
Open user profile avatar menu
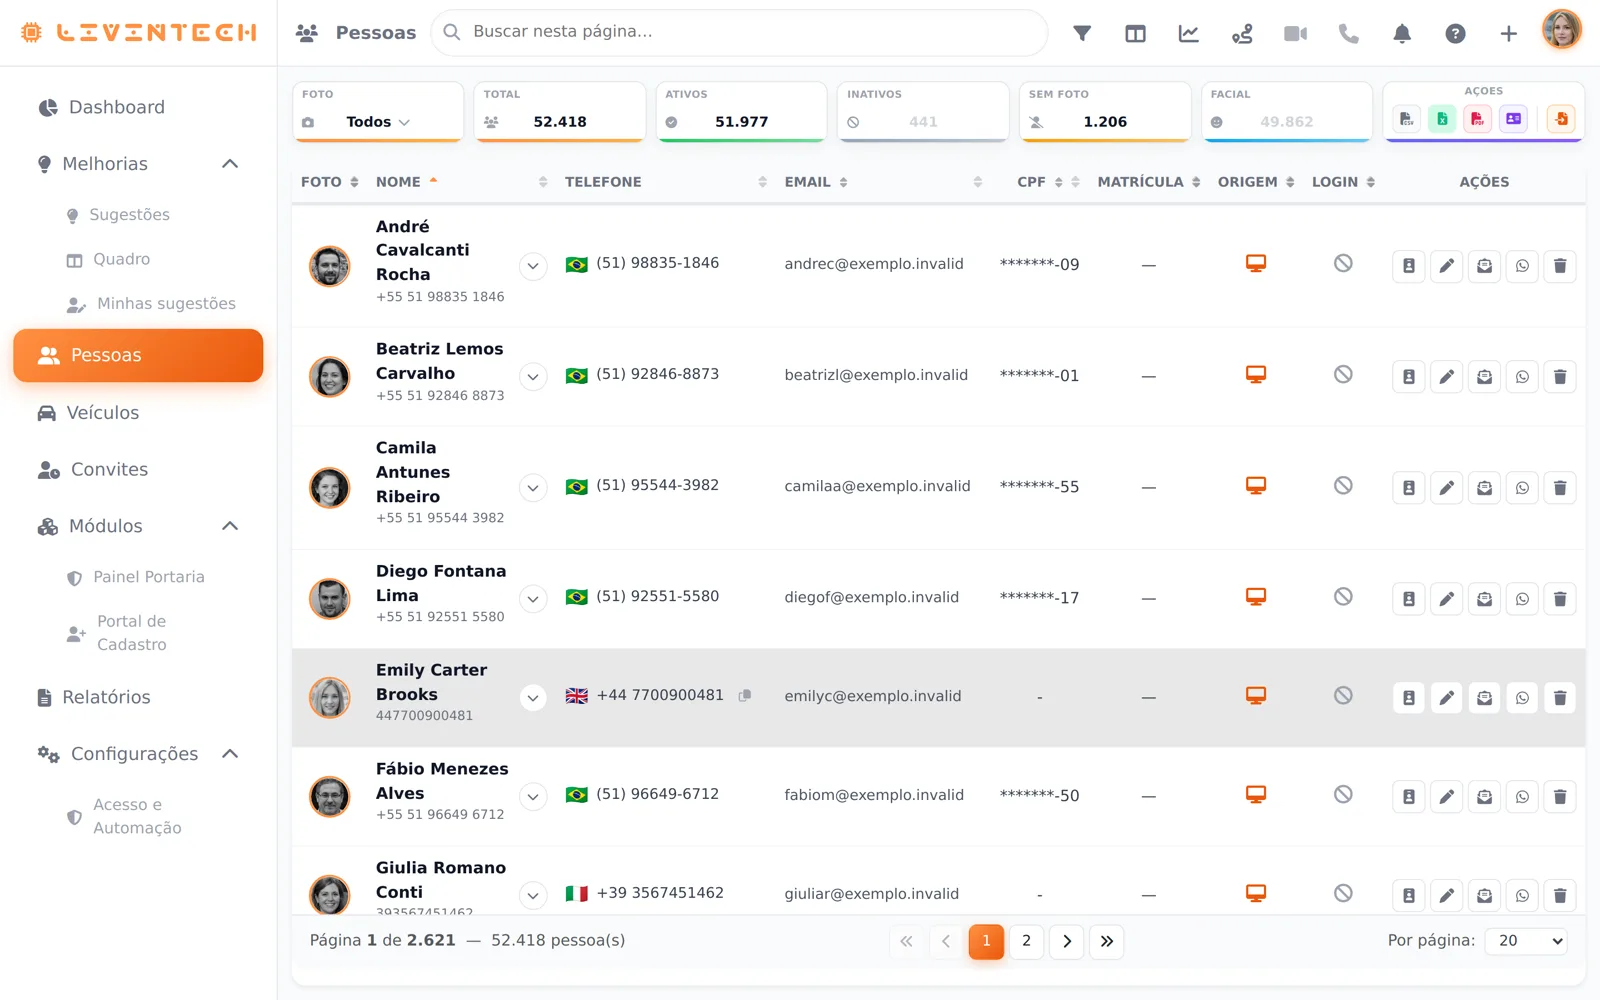(x=1561, y=30)
